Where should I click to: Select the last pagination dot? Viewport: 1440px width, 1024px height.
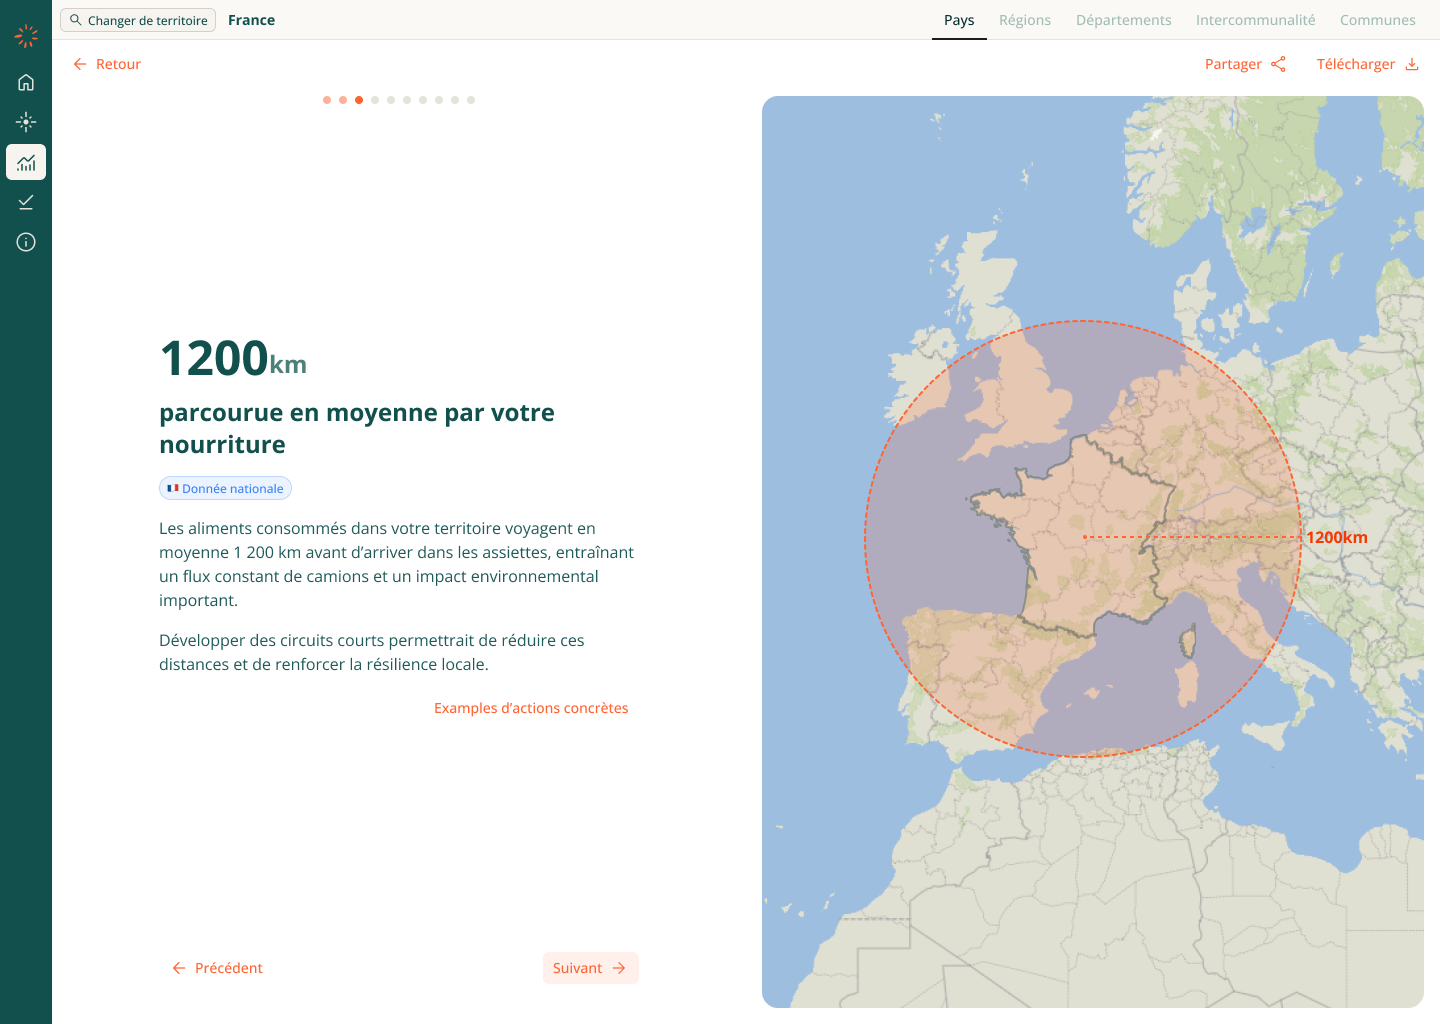pyautogui.click(x=471, y=100)
